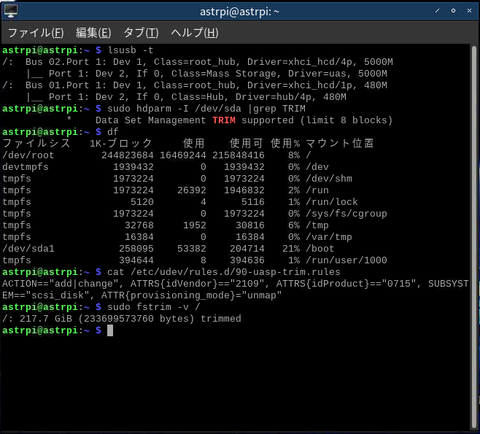Close the astrpi terminal window
480x434 pixels.
469,11
